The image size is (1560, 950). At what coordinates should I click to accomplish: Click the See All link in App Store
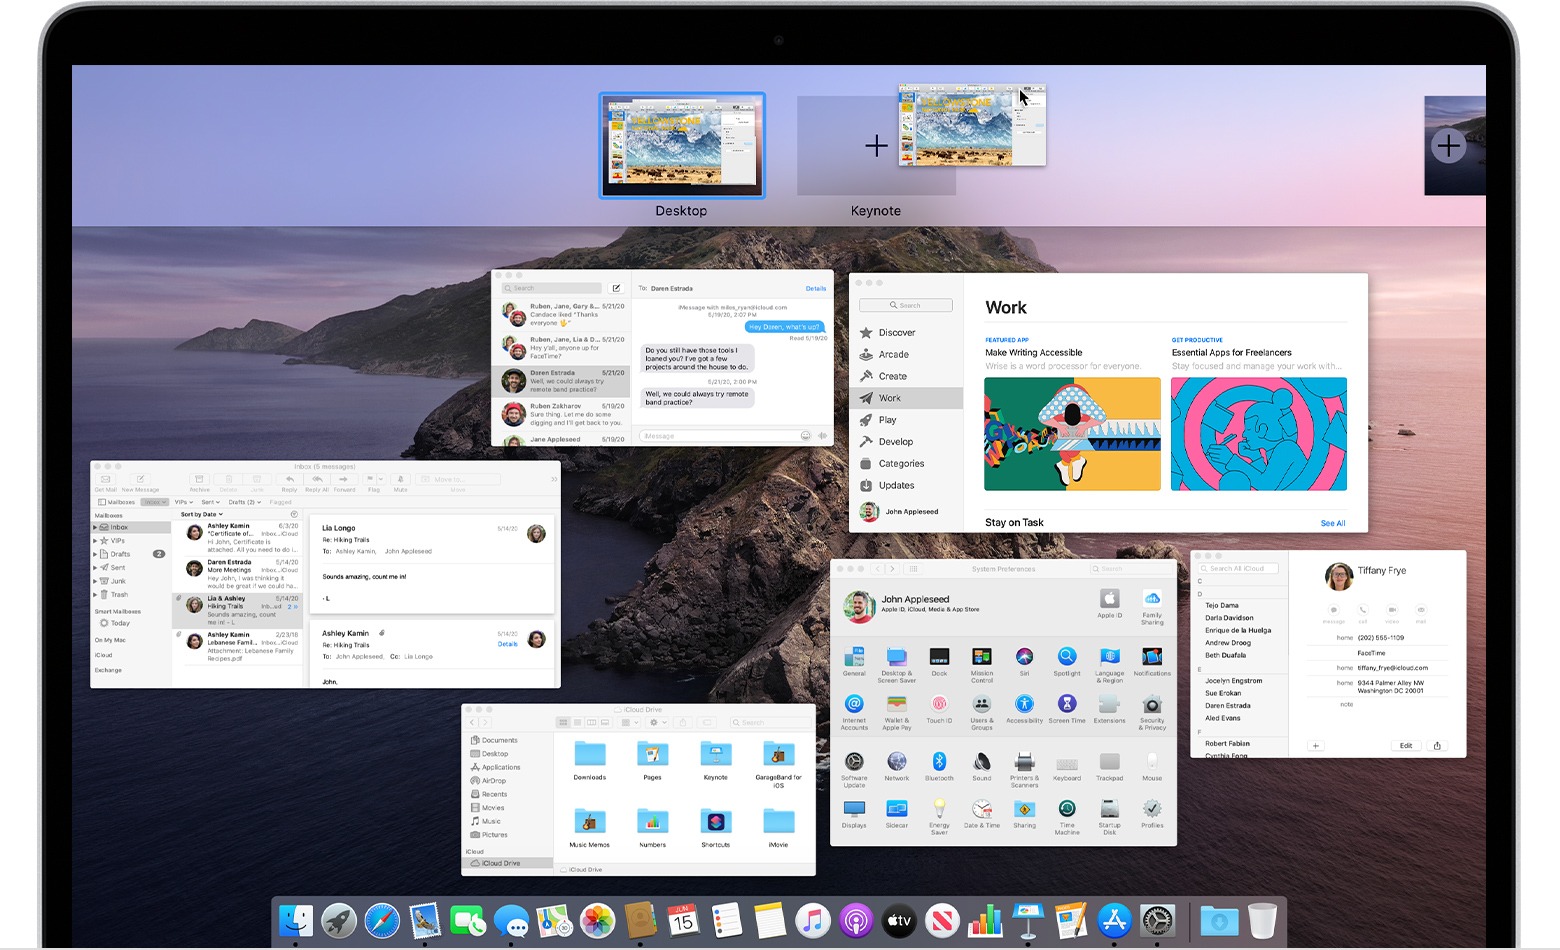[x=1333, y=522]
